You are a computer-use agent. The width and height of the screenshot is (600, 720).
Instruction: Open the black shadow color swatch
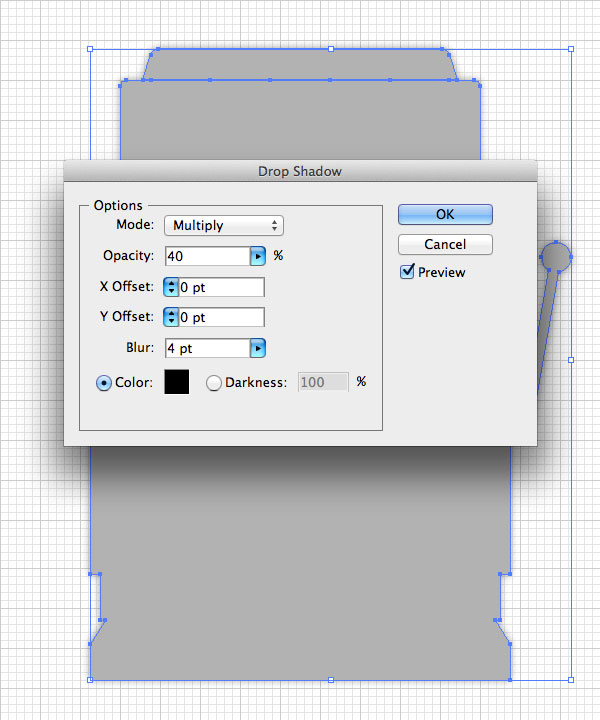pyautogui.click(x=177, y=382)
